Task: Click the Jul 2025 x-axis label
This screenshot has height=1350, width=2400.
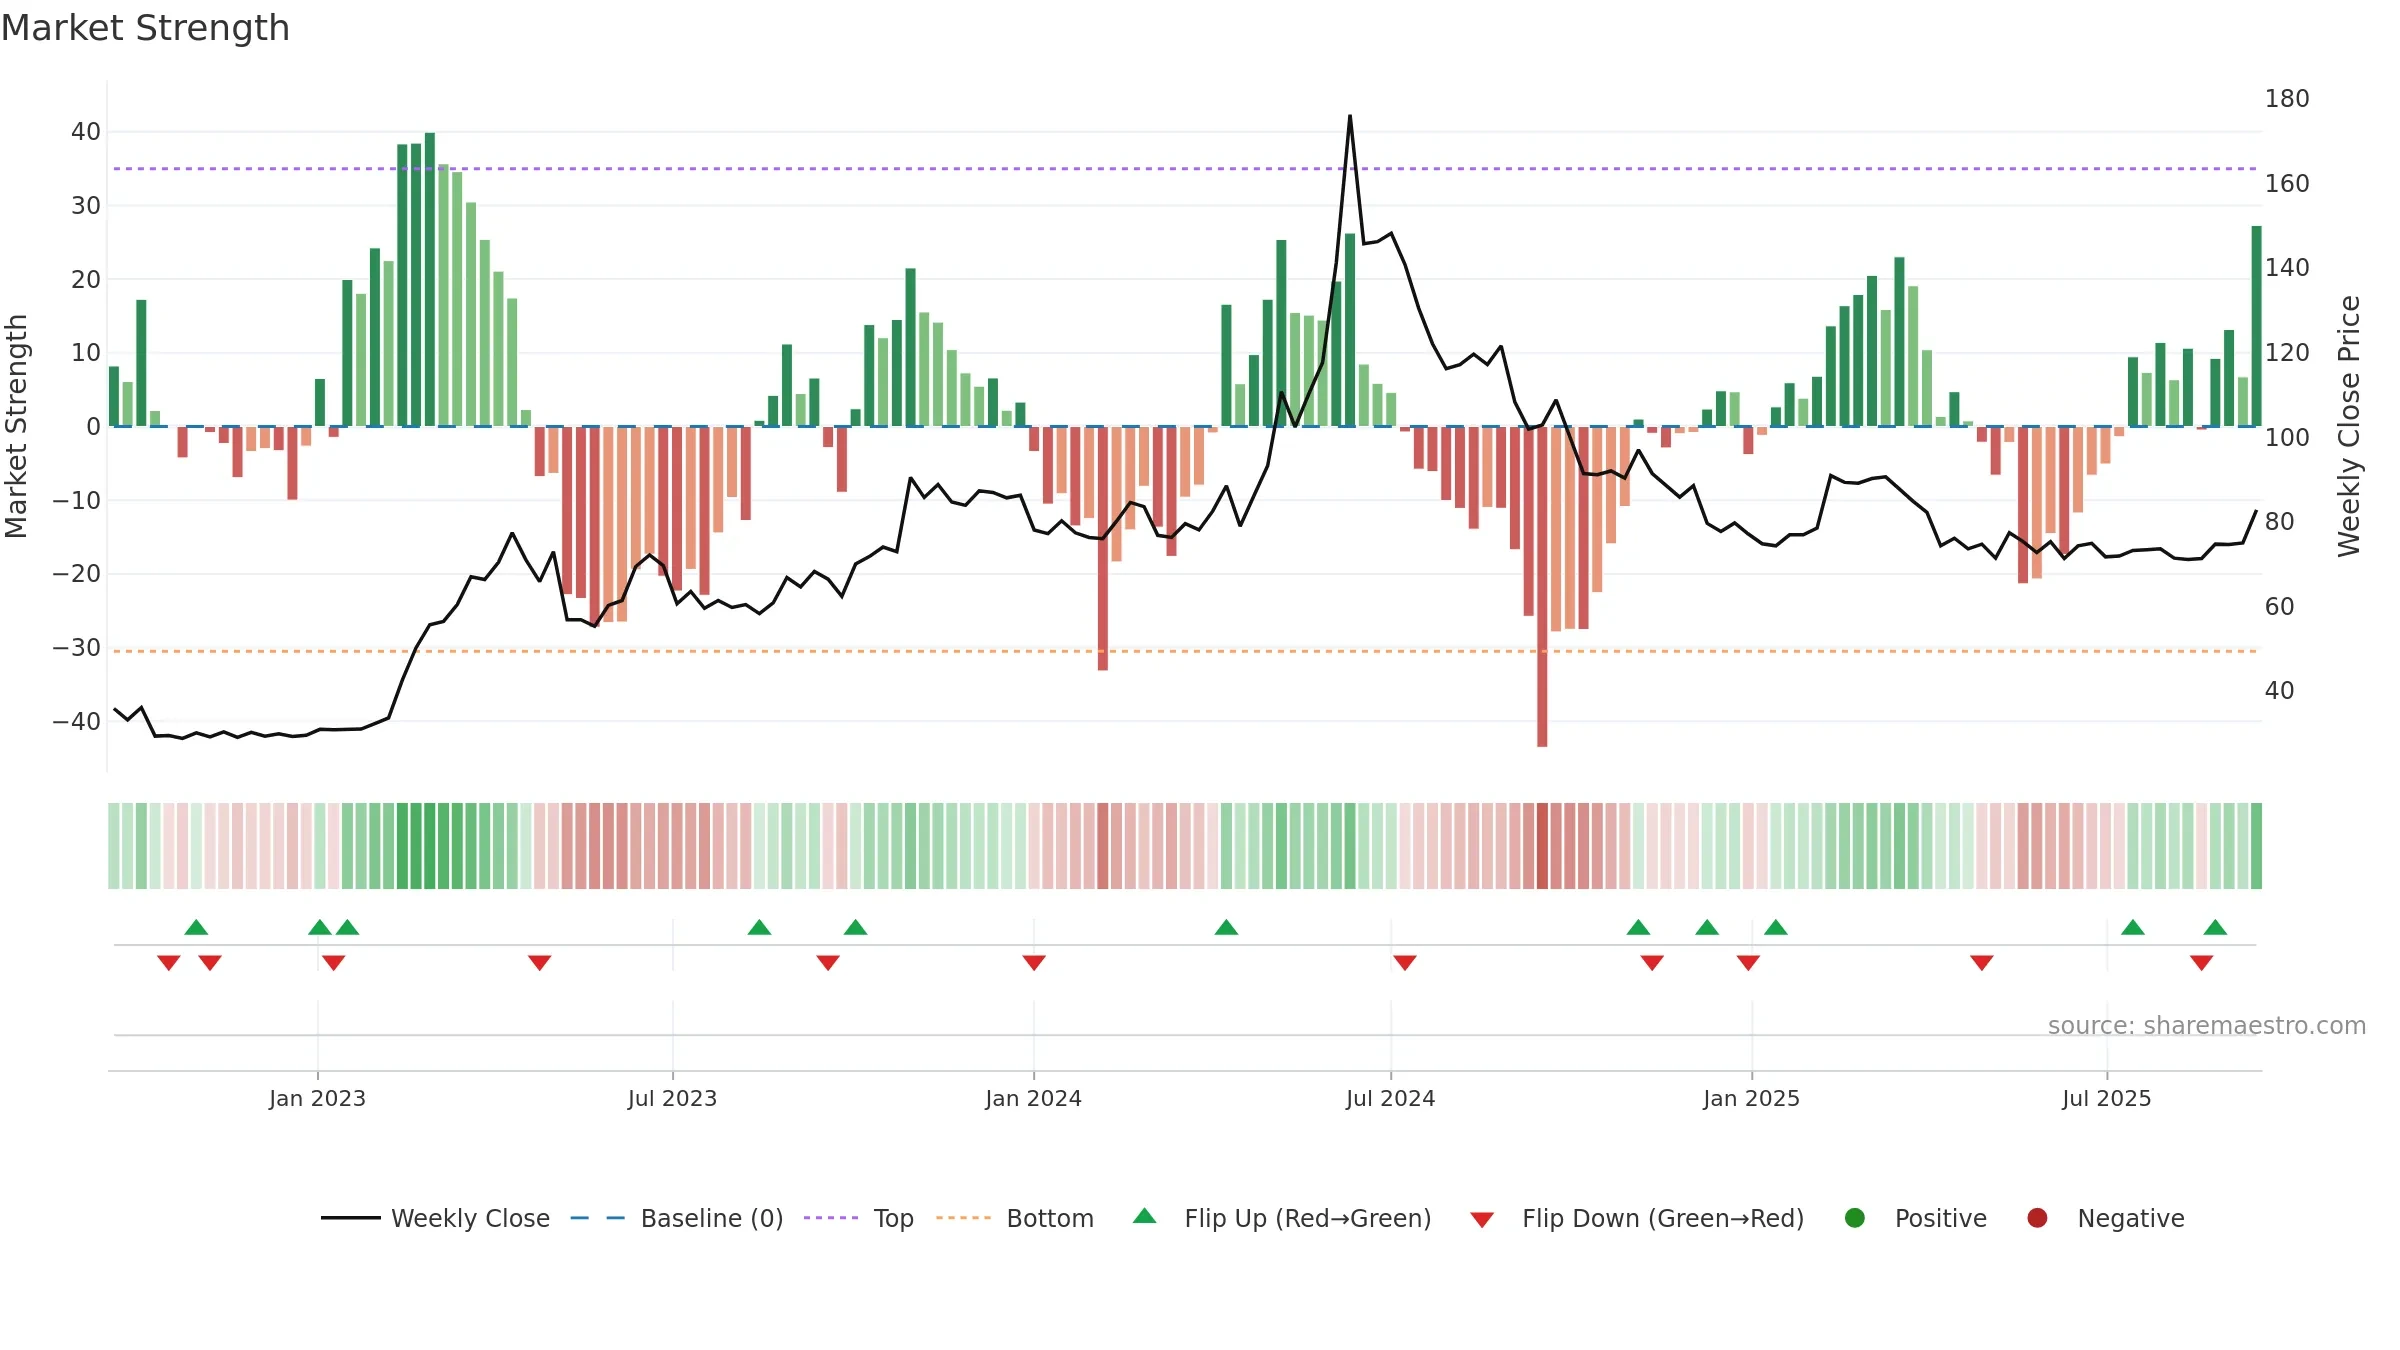Action: coord(2106,1098)
